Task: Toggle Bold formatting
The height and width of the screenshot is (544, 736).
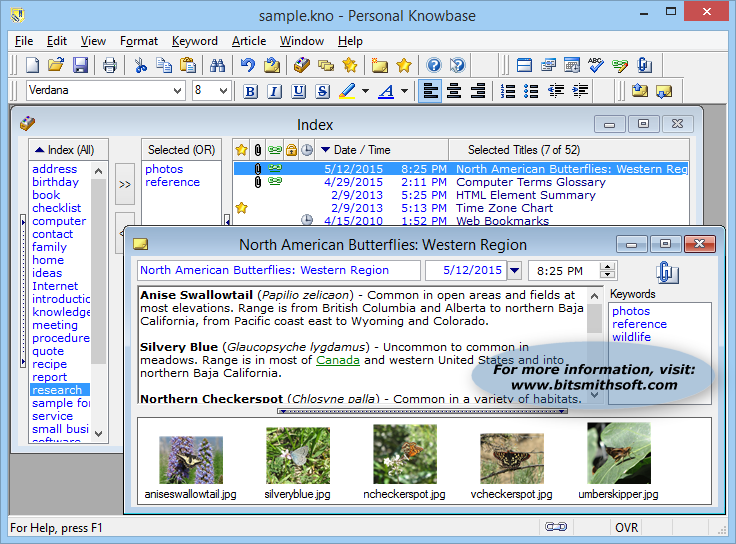Action: click(250, 91)
